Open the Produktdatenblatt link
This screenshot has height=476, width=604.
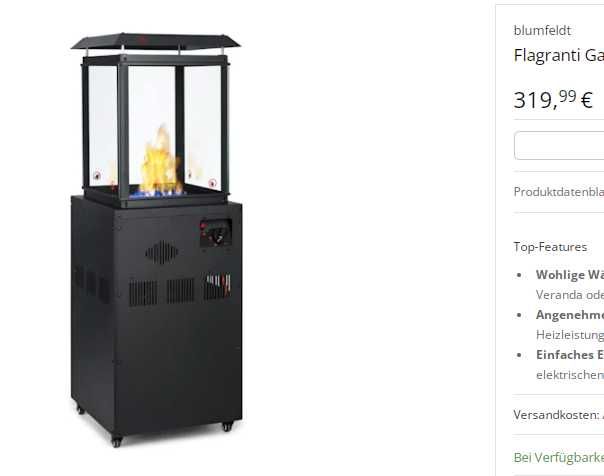pos(559,192)
